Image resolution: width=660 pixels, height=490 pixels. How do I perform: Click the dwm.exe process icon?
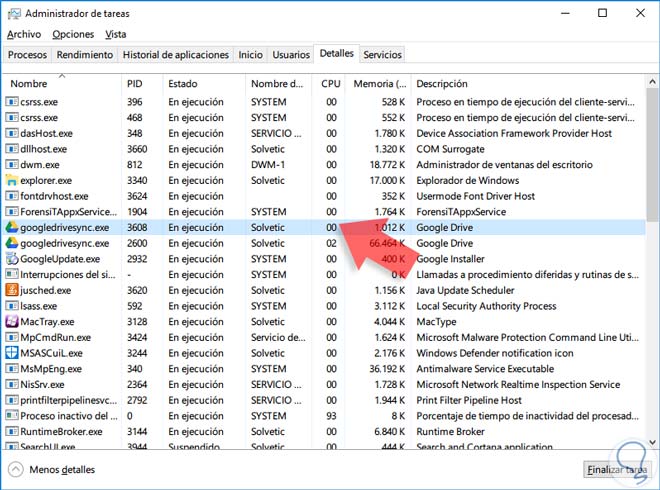tap(12, 164)
